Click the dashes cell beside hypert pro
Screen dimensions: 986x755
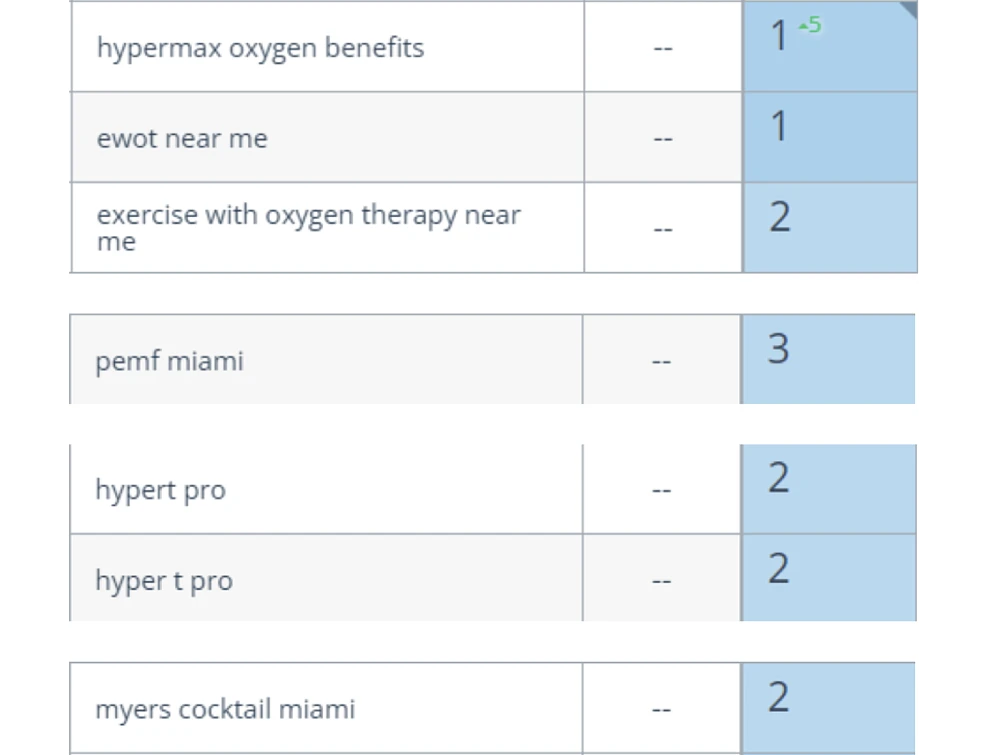point(662,489)
